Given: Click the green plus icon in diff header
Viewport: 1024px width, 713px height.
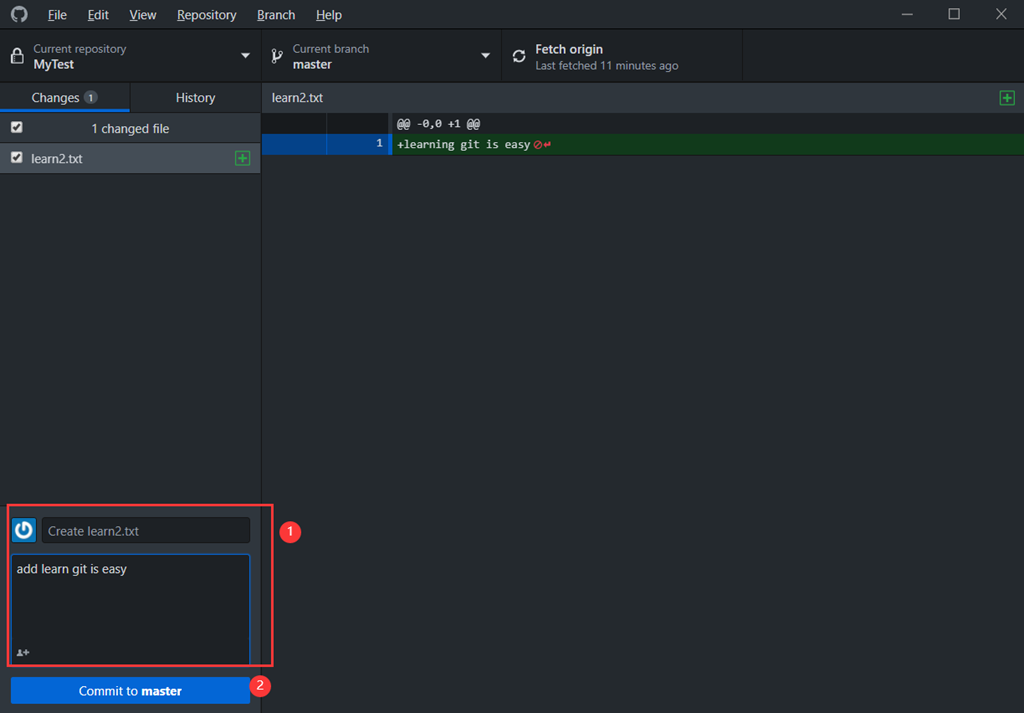Looking at the screenshot, I should coord(1007,98).
